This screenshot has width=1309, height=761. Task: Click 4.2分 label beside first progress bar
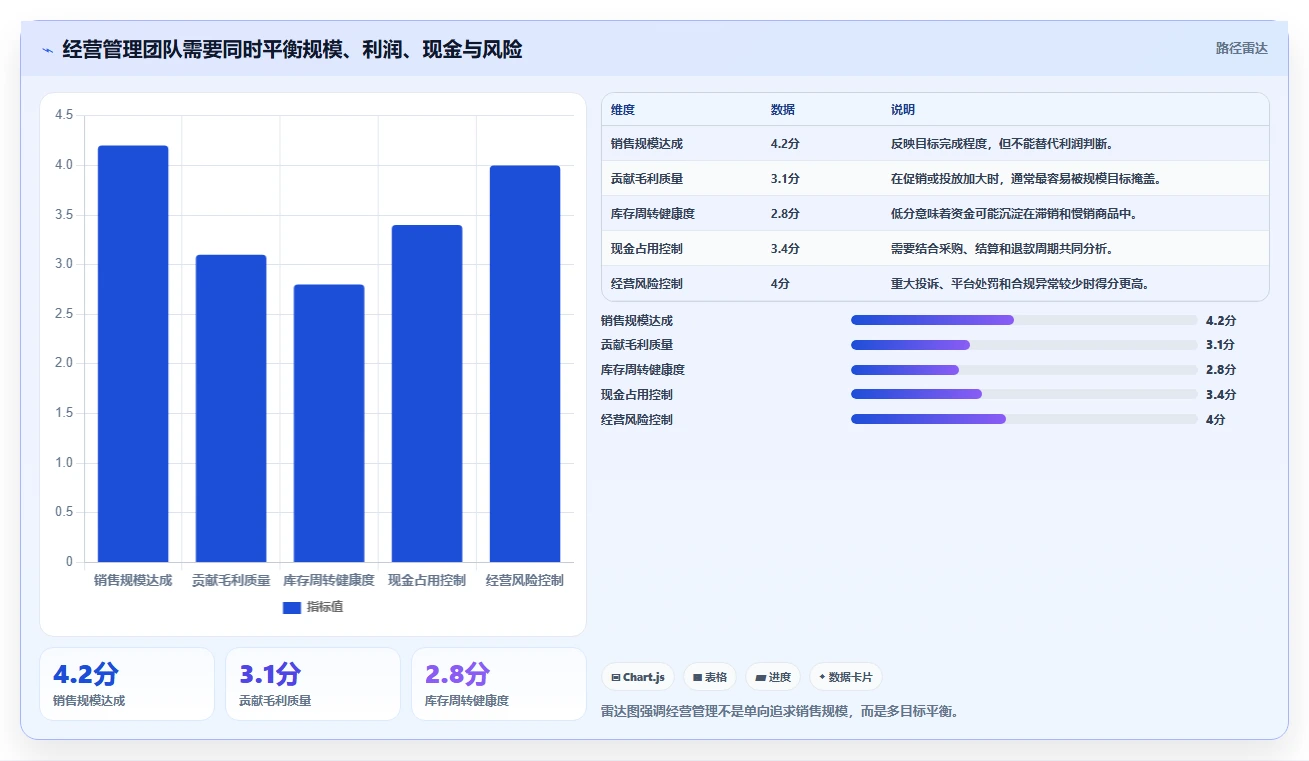pyautogui.click(x=1221, y=321)
